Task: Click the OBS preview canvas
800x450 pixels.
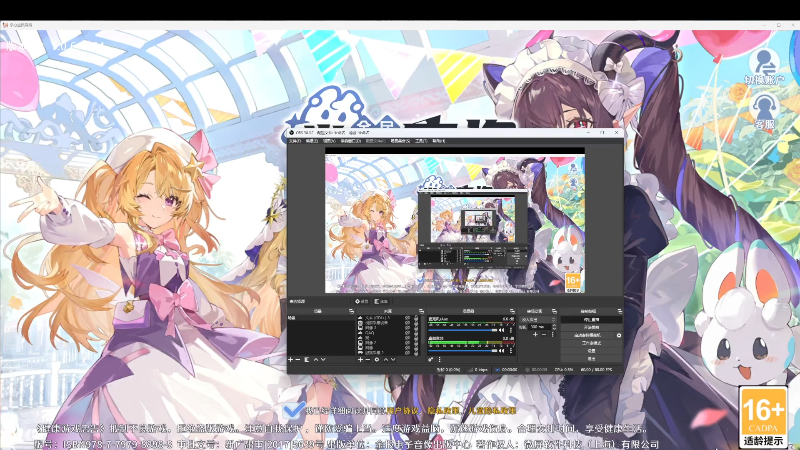Action: coord(455,220)
